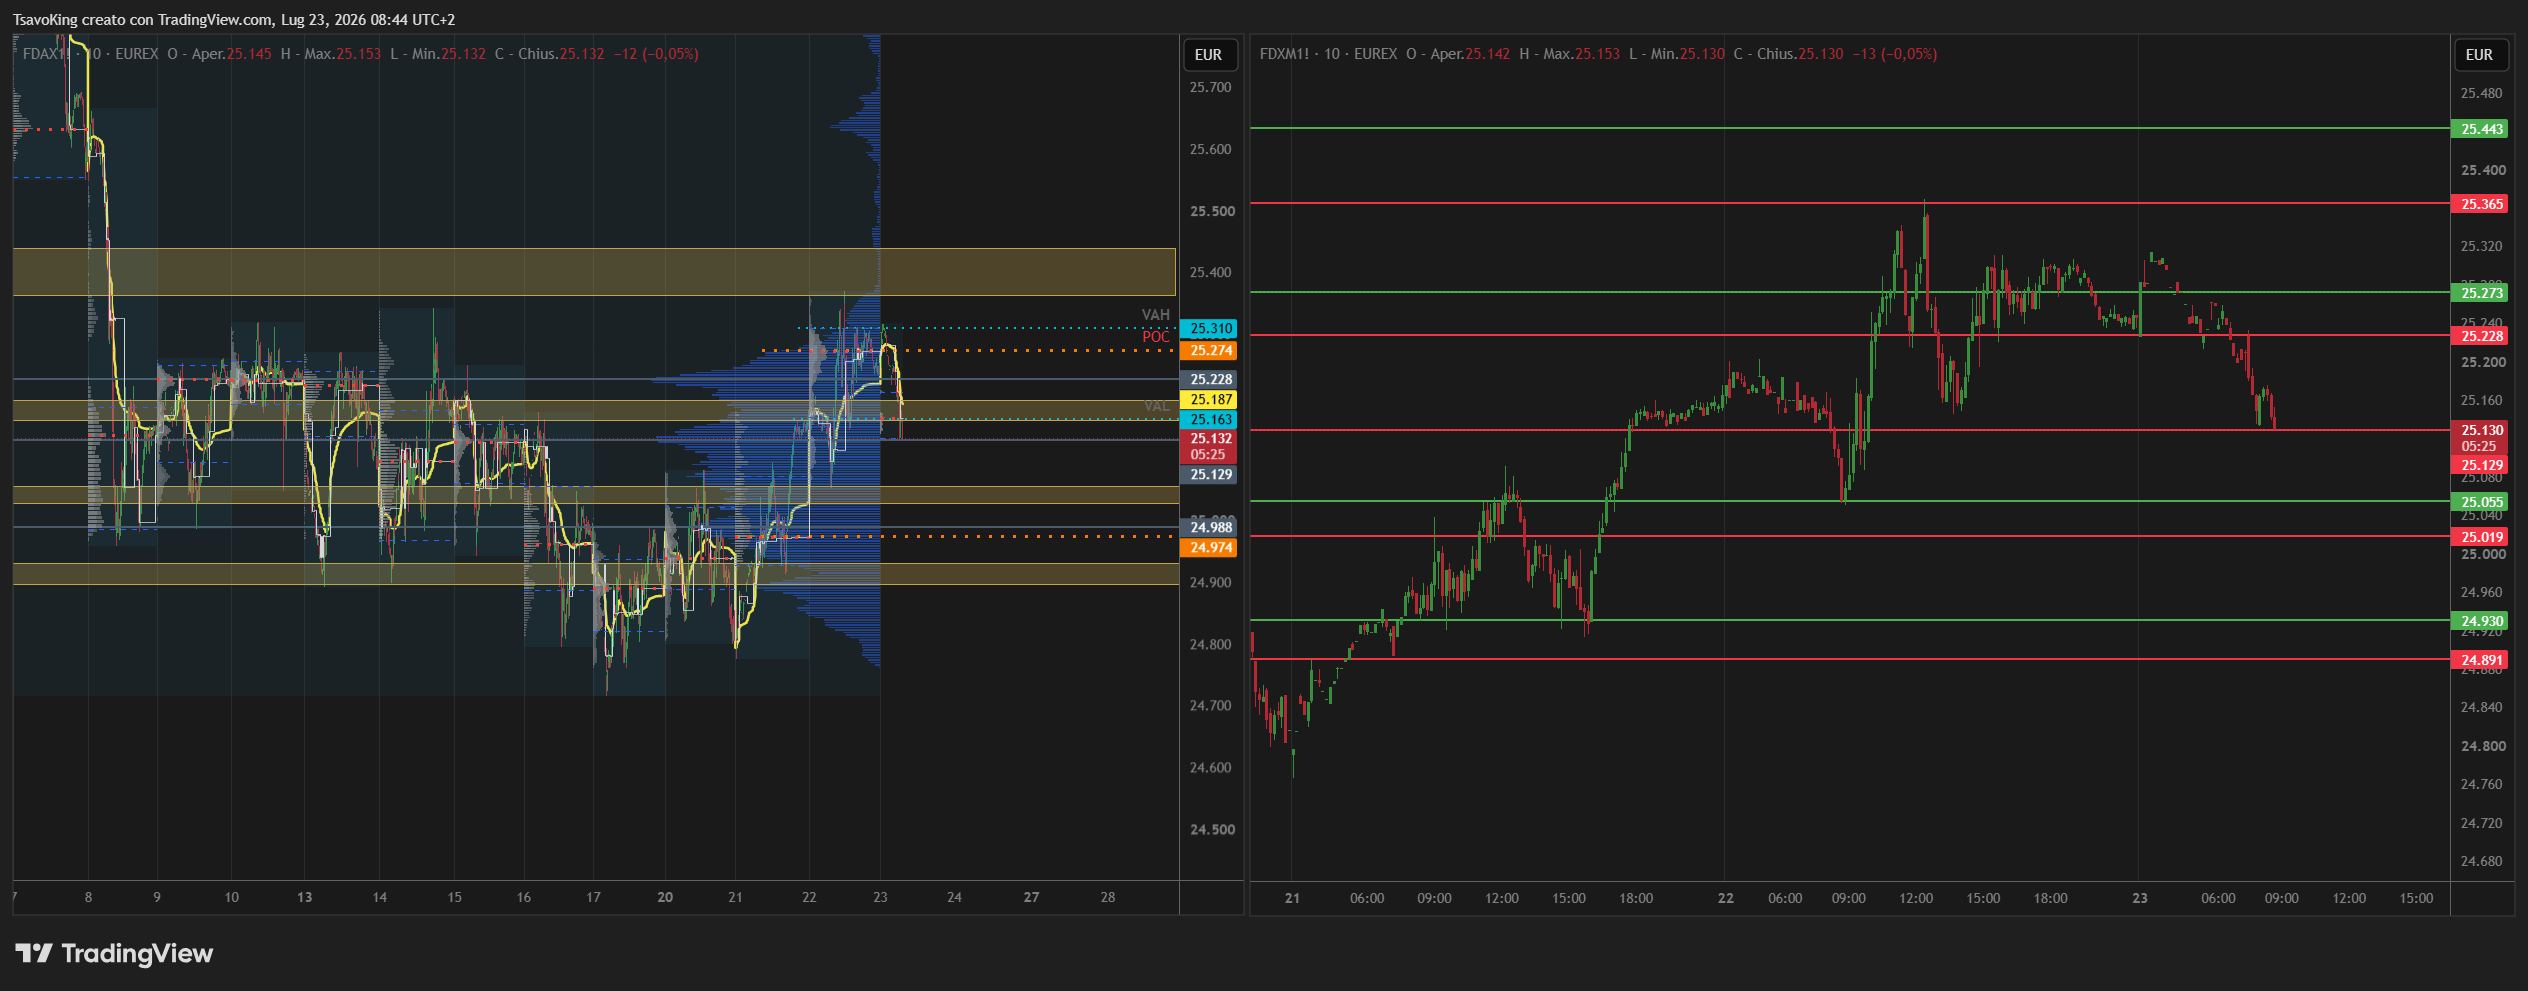Click 24.500 on the left price axis

click(x=1211, y=829)
